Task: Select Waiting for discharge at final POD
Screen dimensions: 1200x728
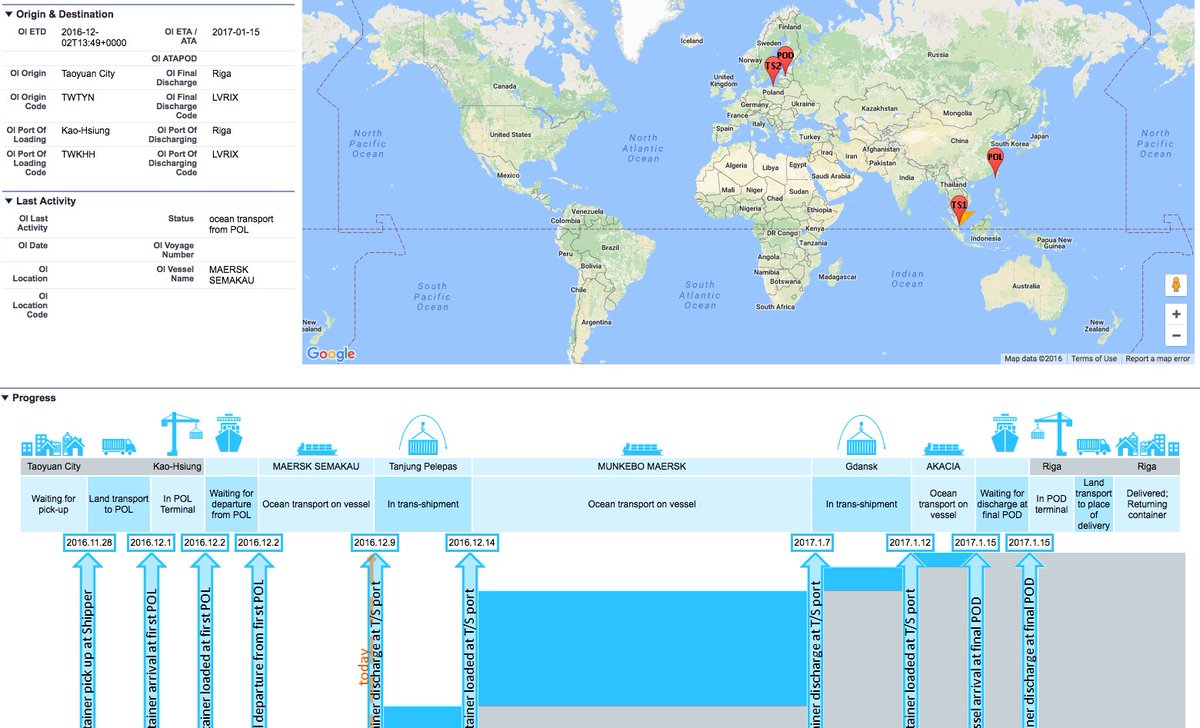Action: [1003, 503]
